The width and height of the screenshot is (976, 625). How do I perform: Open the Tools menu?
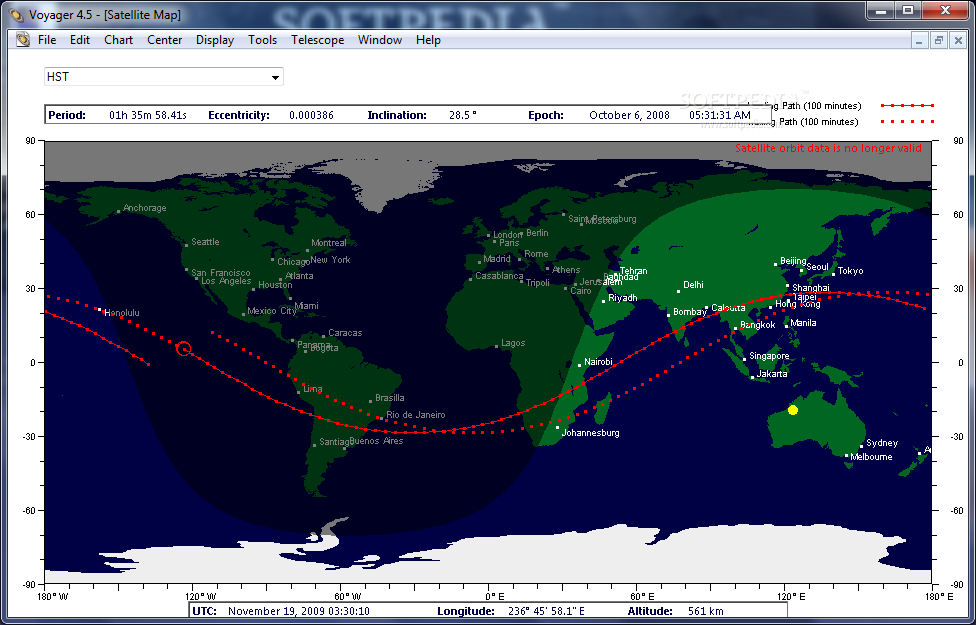point(262,40)
